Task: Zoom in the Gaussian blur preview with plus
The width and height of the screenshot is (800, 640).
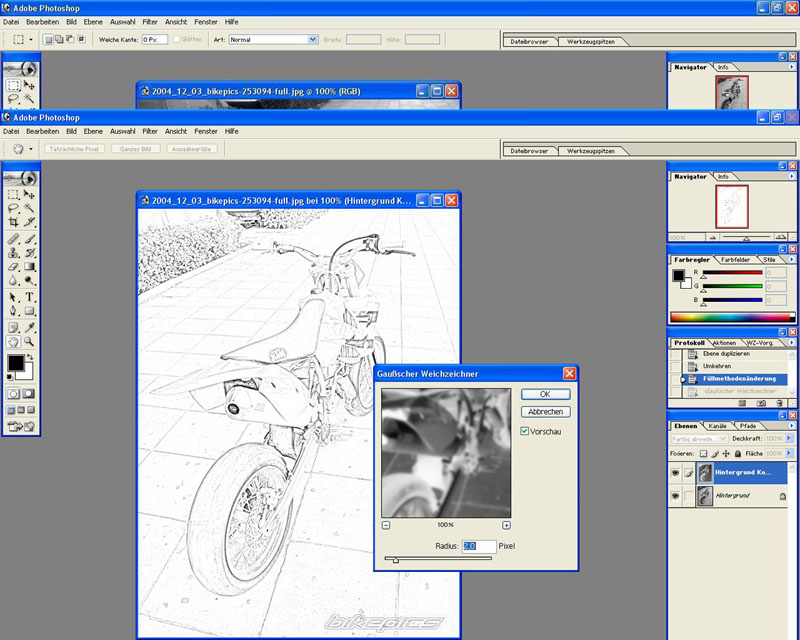Action: pyautogui.click(x=506, y=525)
